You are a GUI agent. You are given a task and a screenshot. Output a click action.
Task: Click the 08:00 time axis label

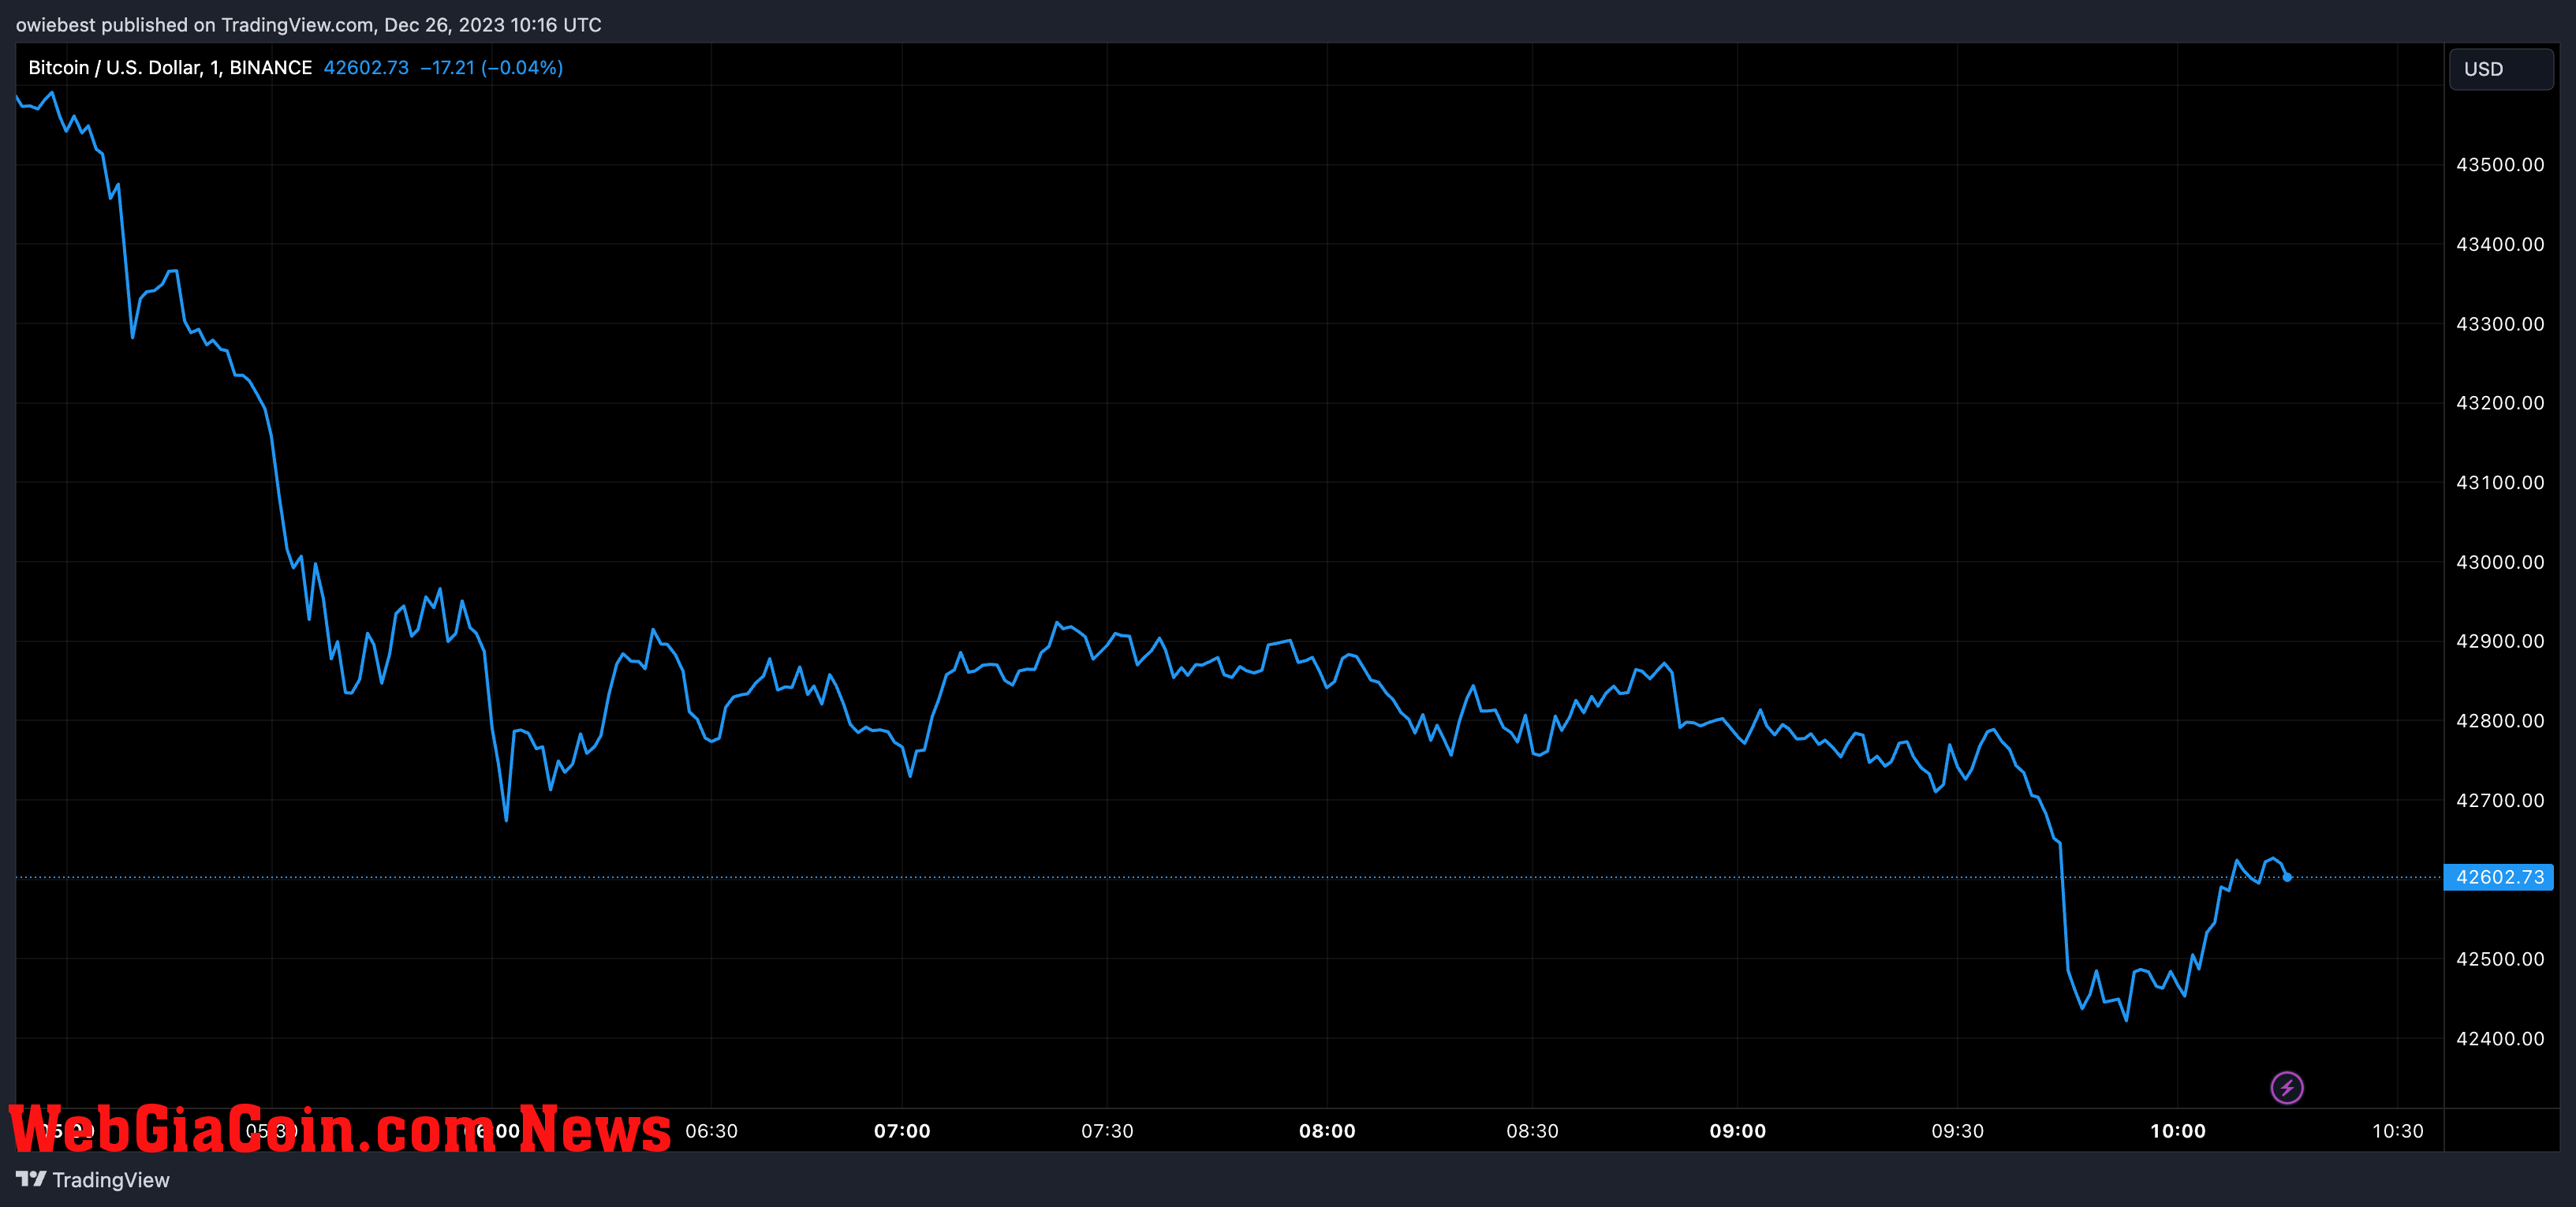coord(1327,1131)
